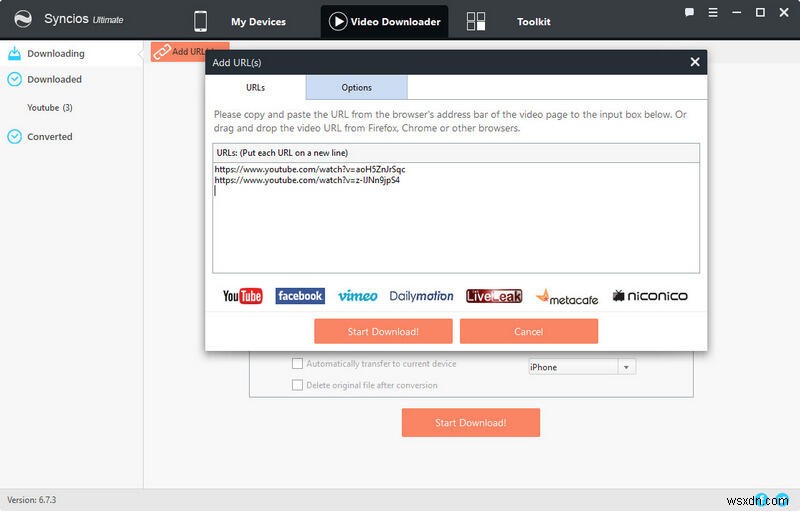Switch to the Options tab

357,87
